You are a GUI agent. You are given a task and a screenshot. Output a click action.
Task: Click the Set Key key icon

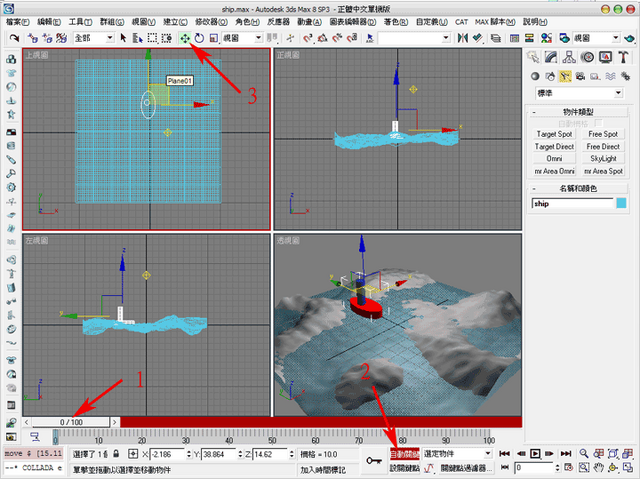374,461
